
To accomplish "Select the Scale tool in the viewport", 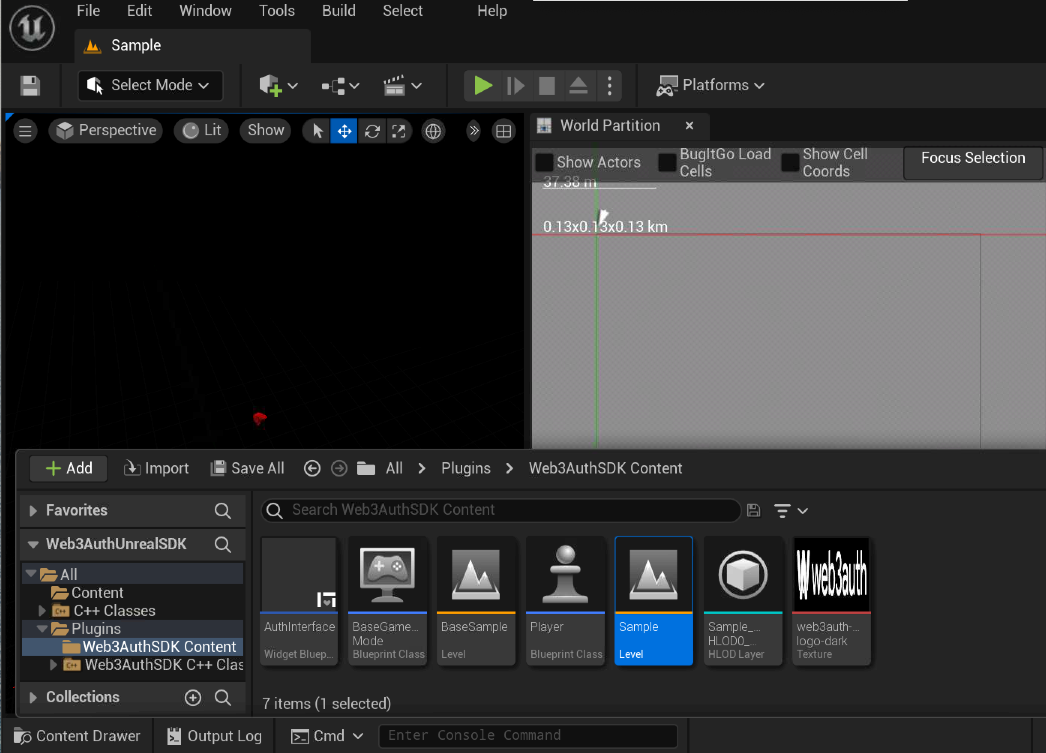I will point(400,131).
